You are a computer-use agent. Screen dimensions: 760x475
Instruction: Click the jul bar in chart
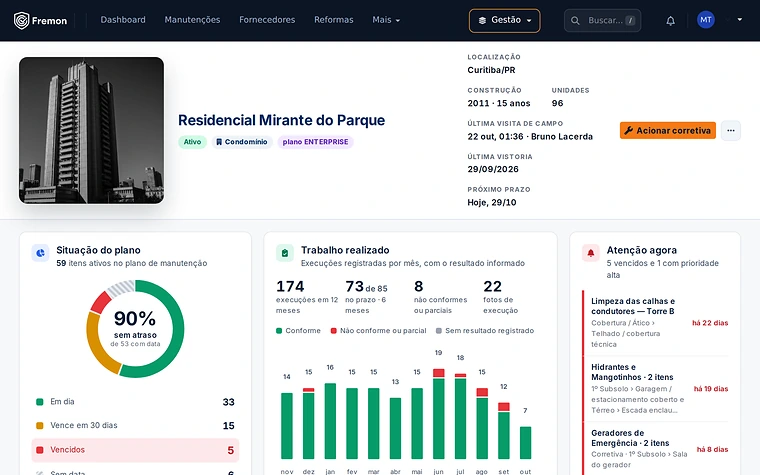coord(460,416)
